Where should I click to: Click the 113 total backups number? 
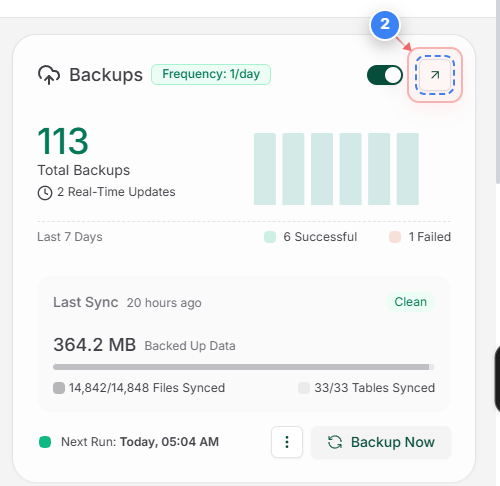[x=63, y=141]
